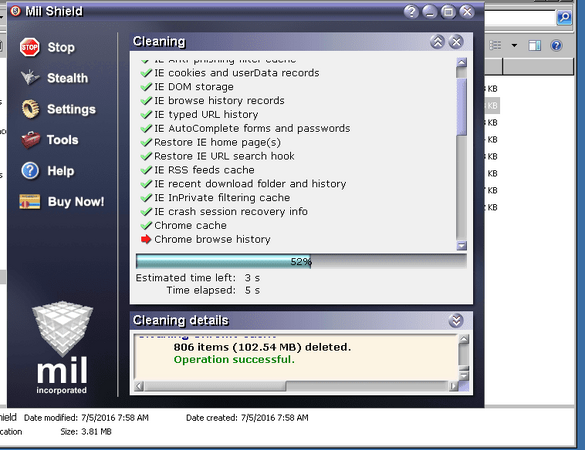Image resolution: width=585 pixels, height=450 pixels.
Task: Click the Cleaning details scroll up arrow
Action: 463,339
